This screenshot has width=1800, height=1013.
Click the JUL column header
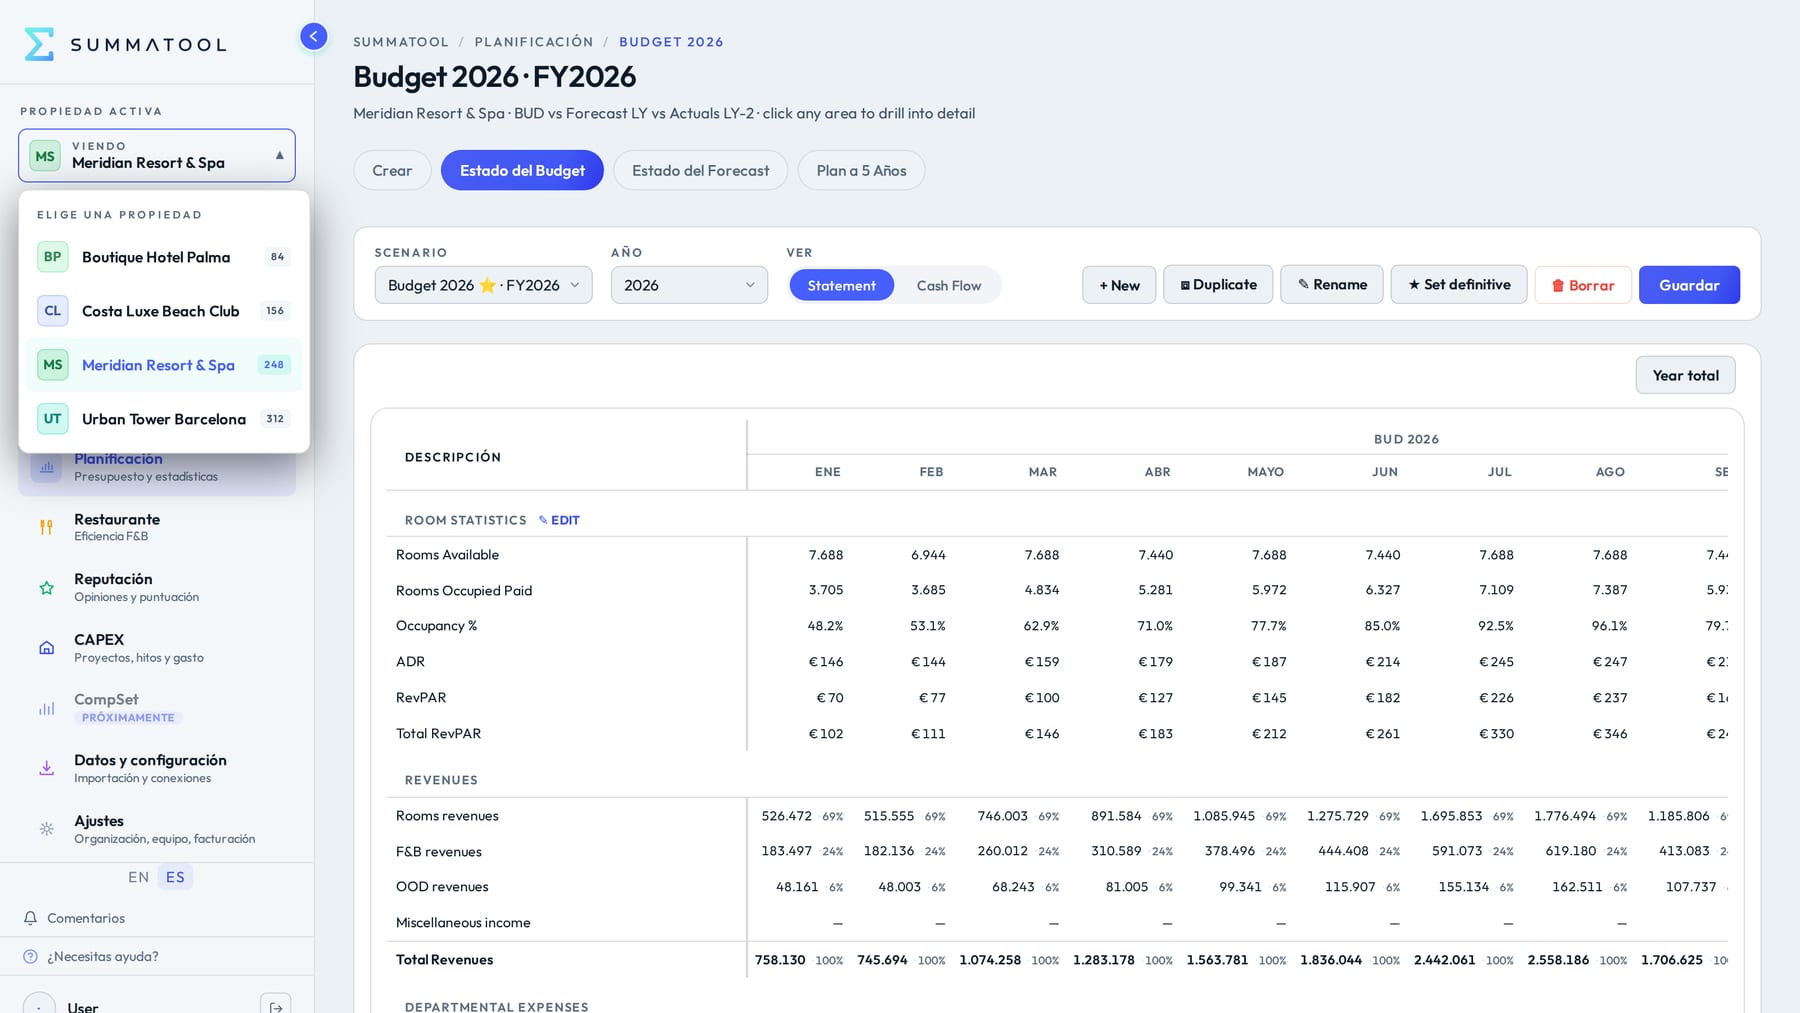(1499, 472)
